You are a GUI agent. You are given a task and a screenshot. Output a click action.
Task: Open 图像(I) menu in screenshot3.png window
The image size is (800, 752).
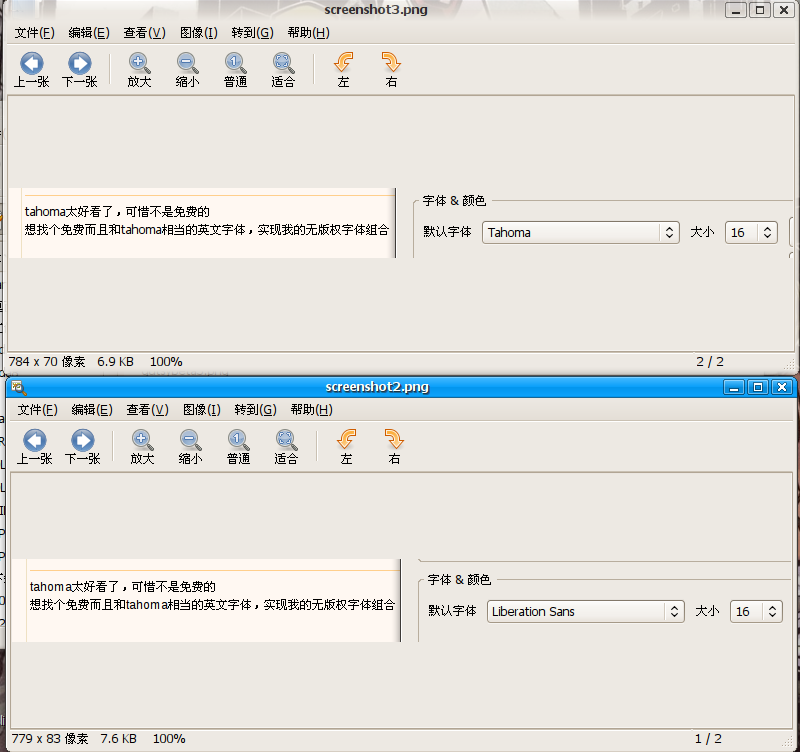(x=198, y=33)
